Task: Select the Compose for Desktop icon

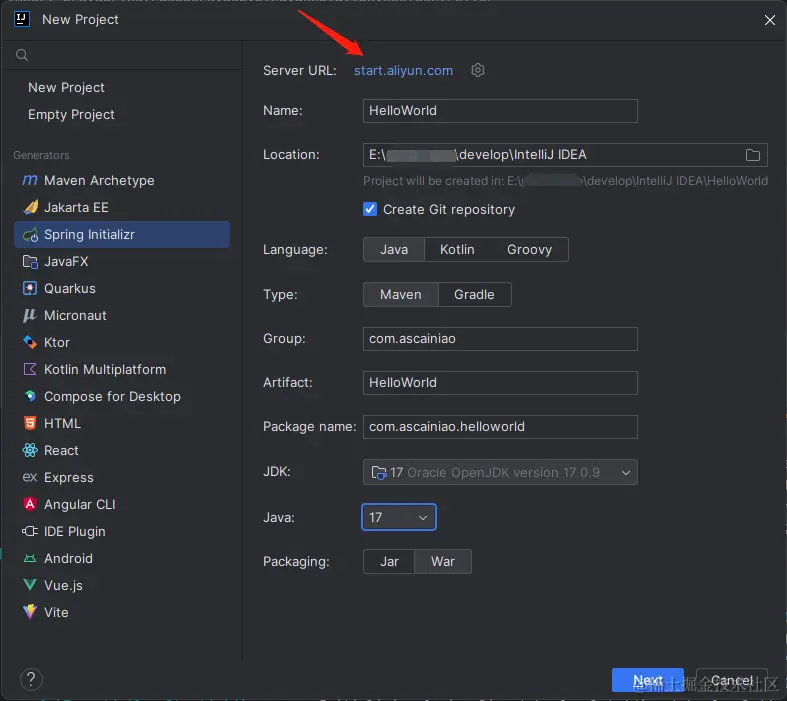Action: pos(30,396)
